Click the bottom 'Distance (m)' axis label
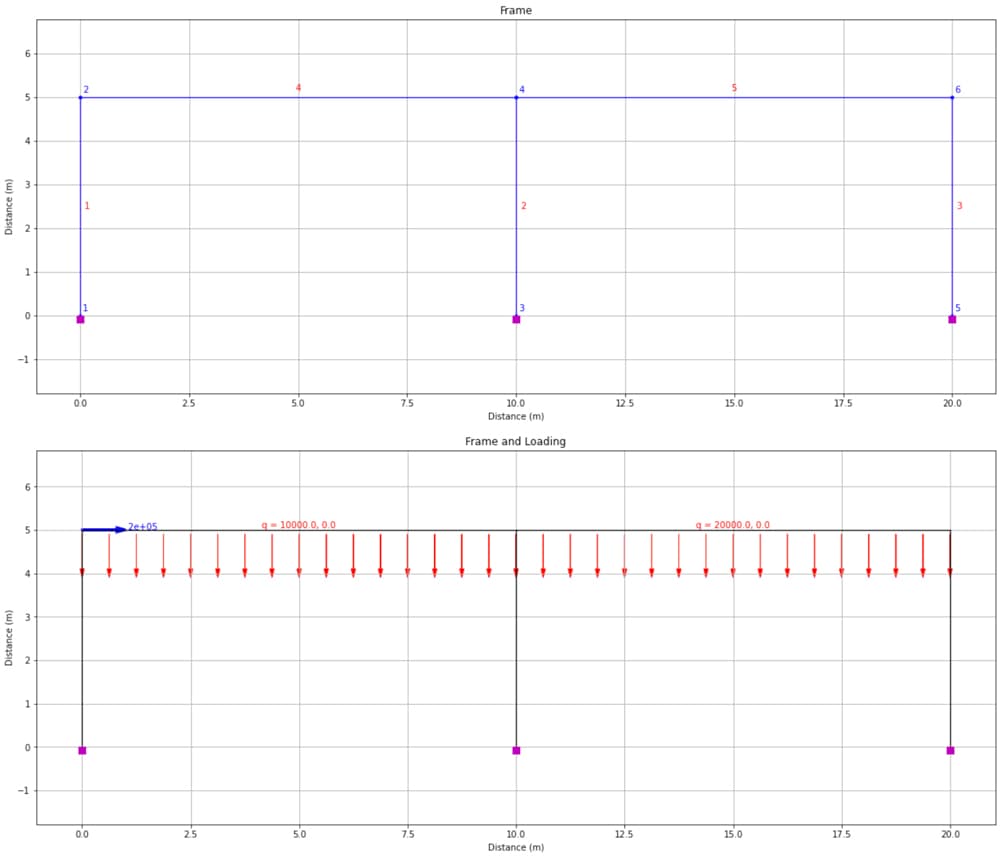 pos(517,846)
